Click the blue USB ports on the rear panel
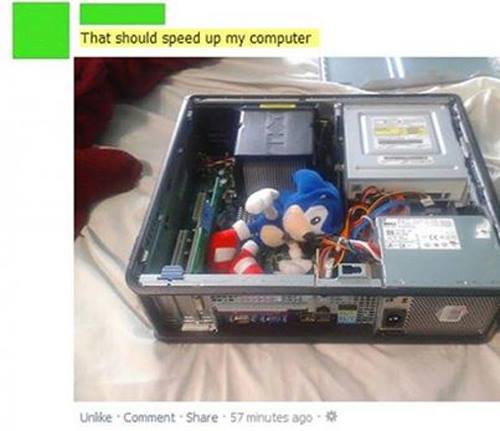The height and width of the screenshot is (431, 500). point(343,314)
